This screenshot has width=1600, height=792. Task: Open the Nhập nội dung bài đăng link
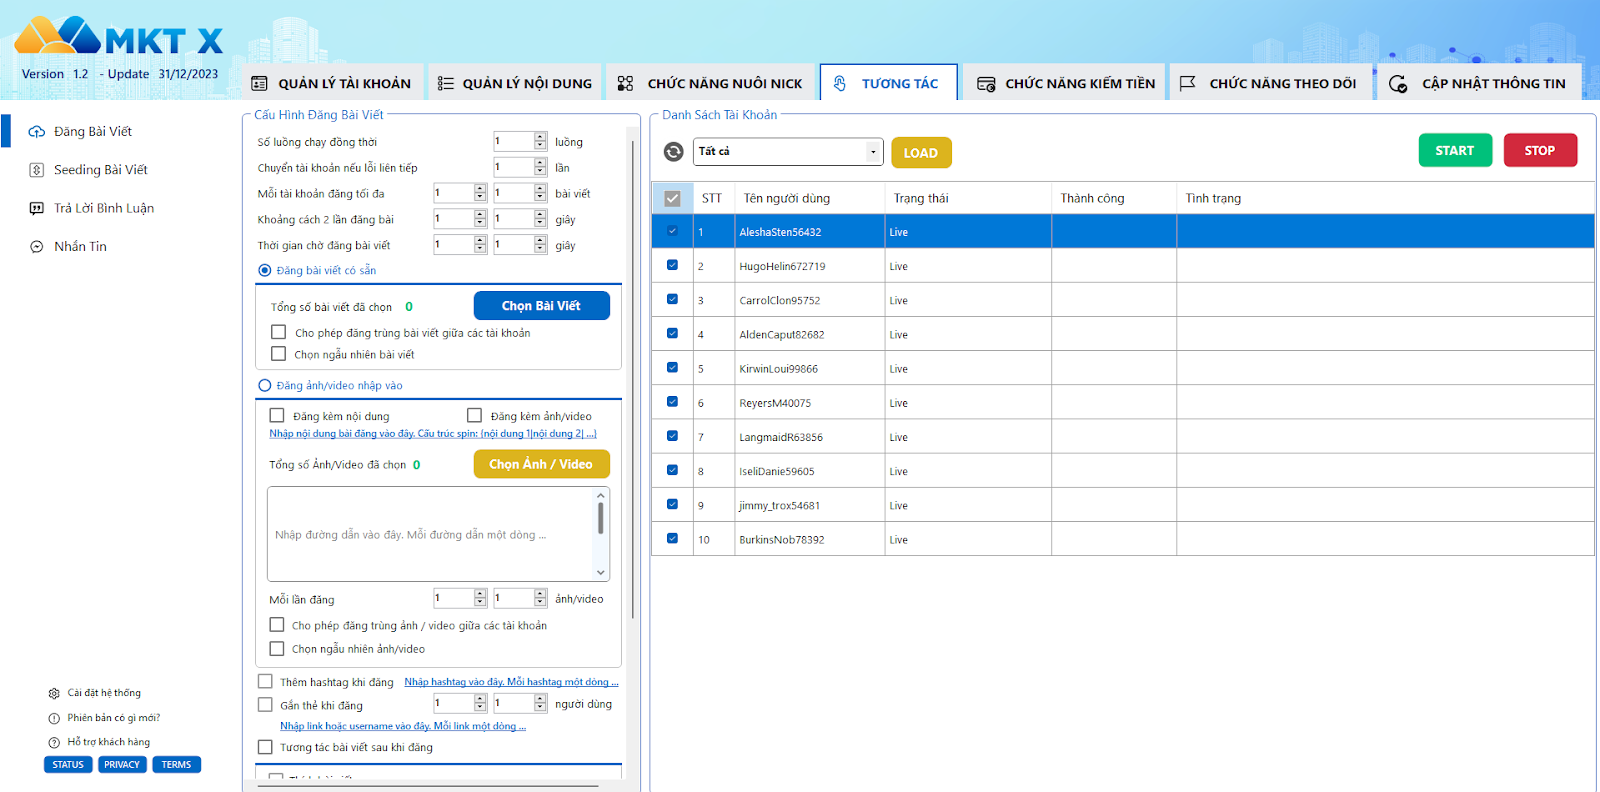pos(433,434)
